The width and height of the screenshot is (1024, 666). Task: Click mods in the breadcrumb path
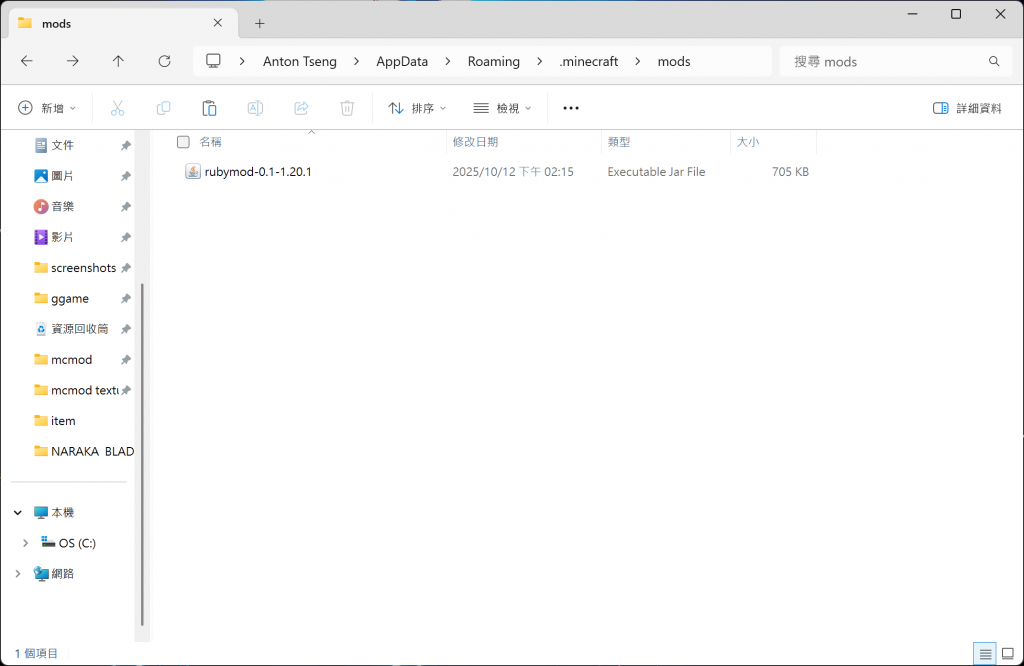click(674, 61)
